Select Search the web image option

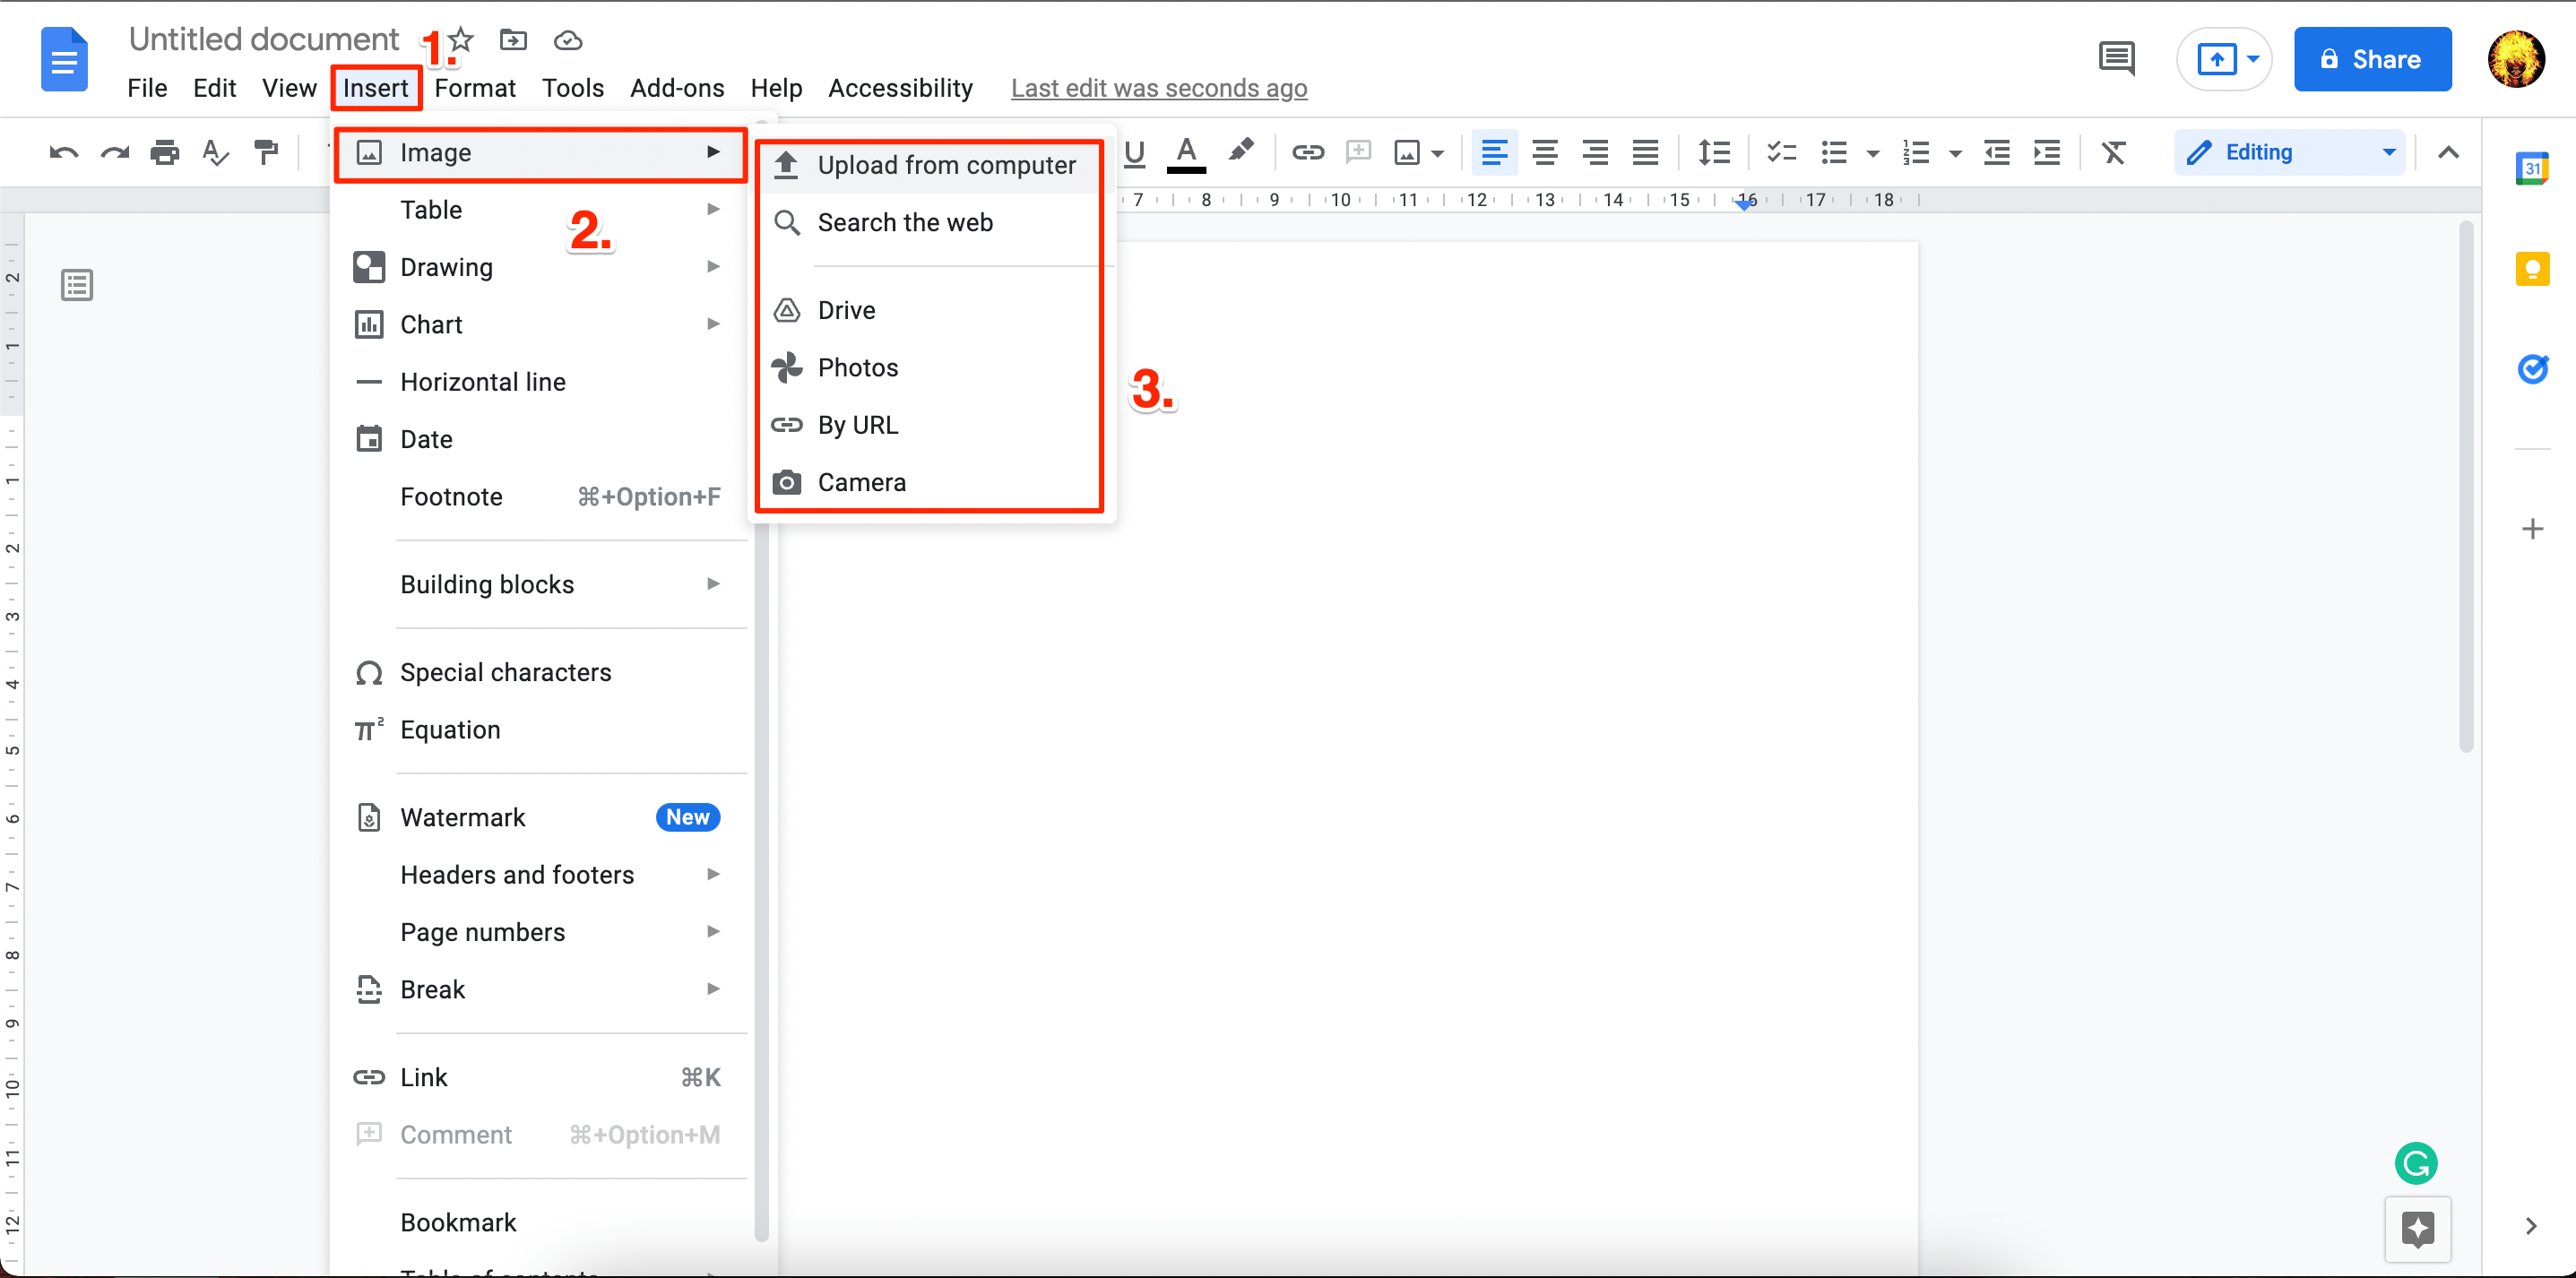tap(905, 221)
